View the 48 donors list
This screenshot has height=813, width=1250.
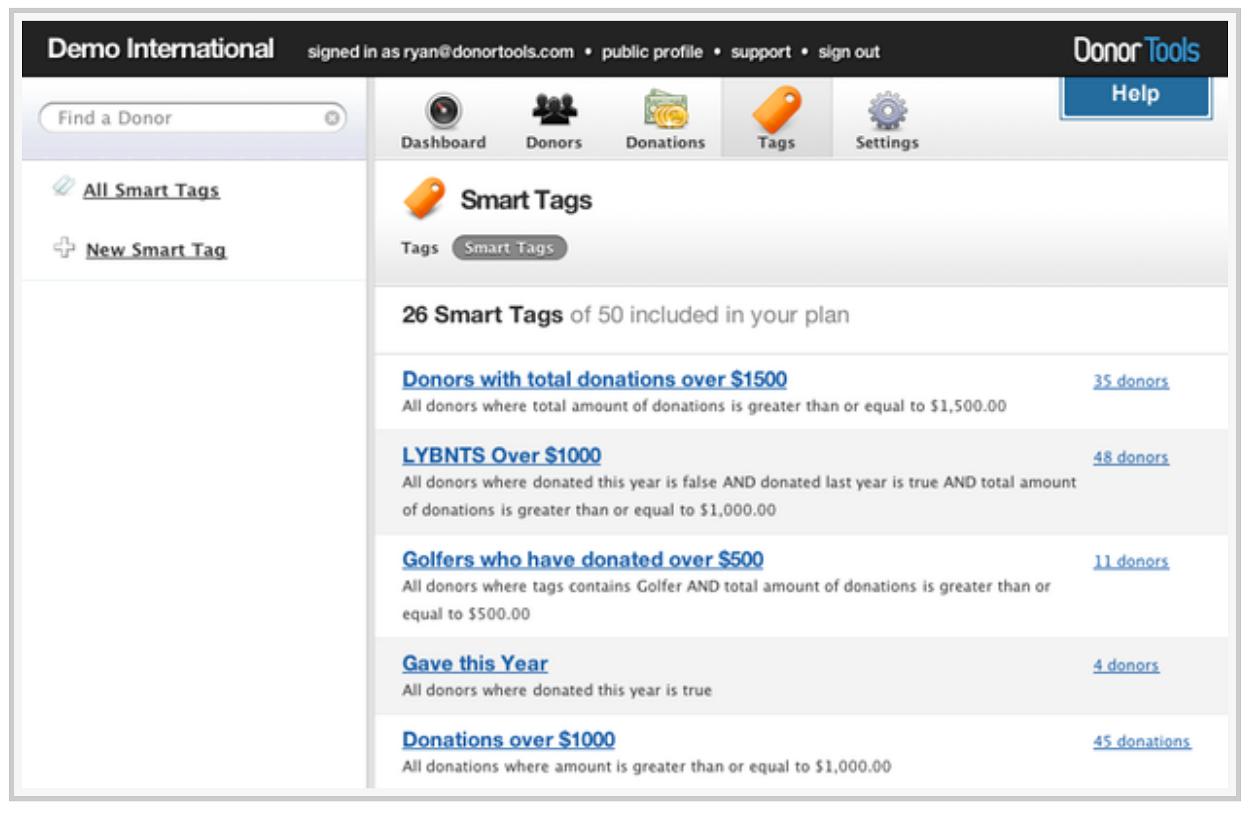[1130, 457]
